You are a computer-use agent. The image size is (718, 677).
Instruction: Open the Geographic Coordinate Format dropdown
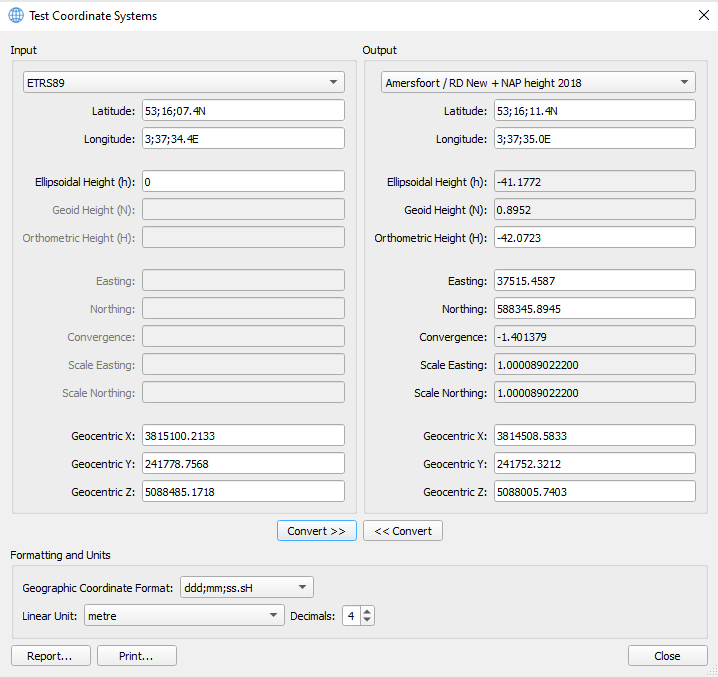pos(246,587)
